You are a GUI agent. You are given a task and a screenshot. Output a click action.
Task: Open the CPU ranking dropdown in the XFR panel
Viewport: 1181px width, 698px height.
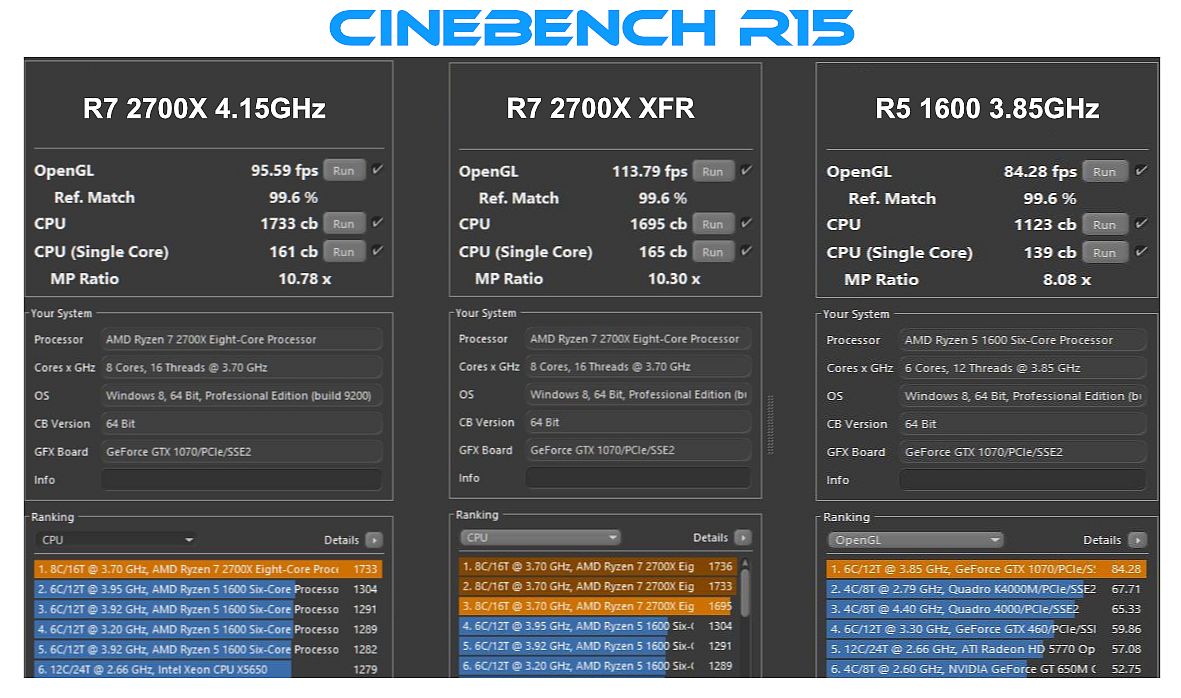point(540,538)
